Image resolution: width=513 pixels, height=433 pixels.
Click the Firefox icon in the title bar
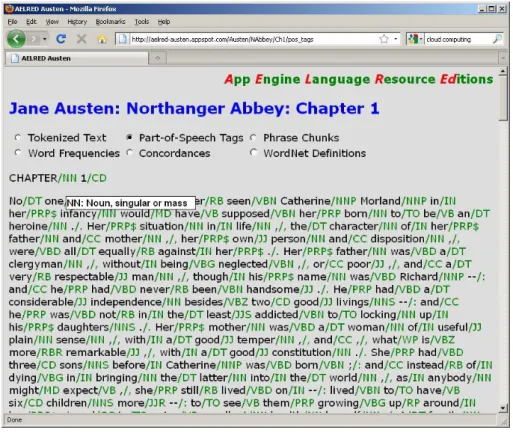10,9
